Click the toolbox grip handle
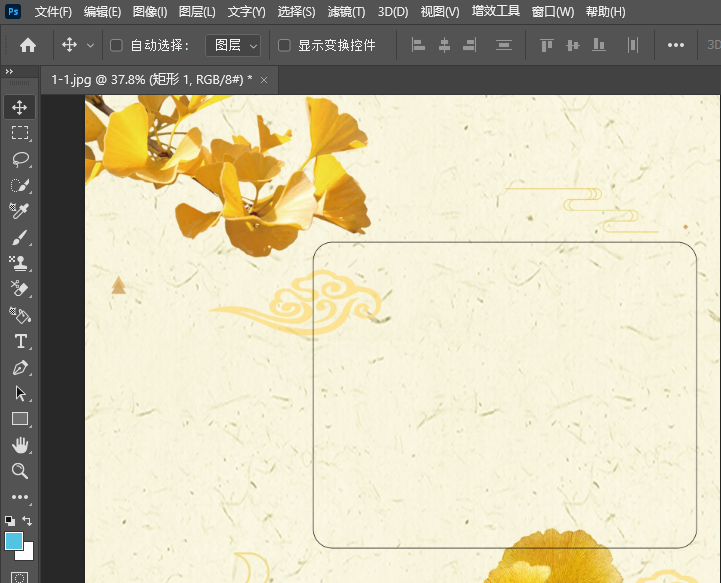Viewport: 721px width, 583px height. 19,83
